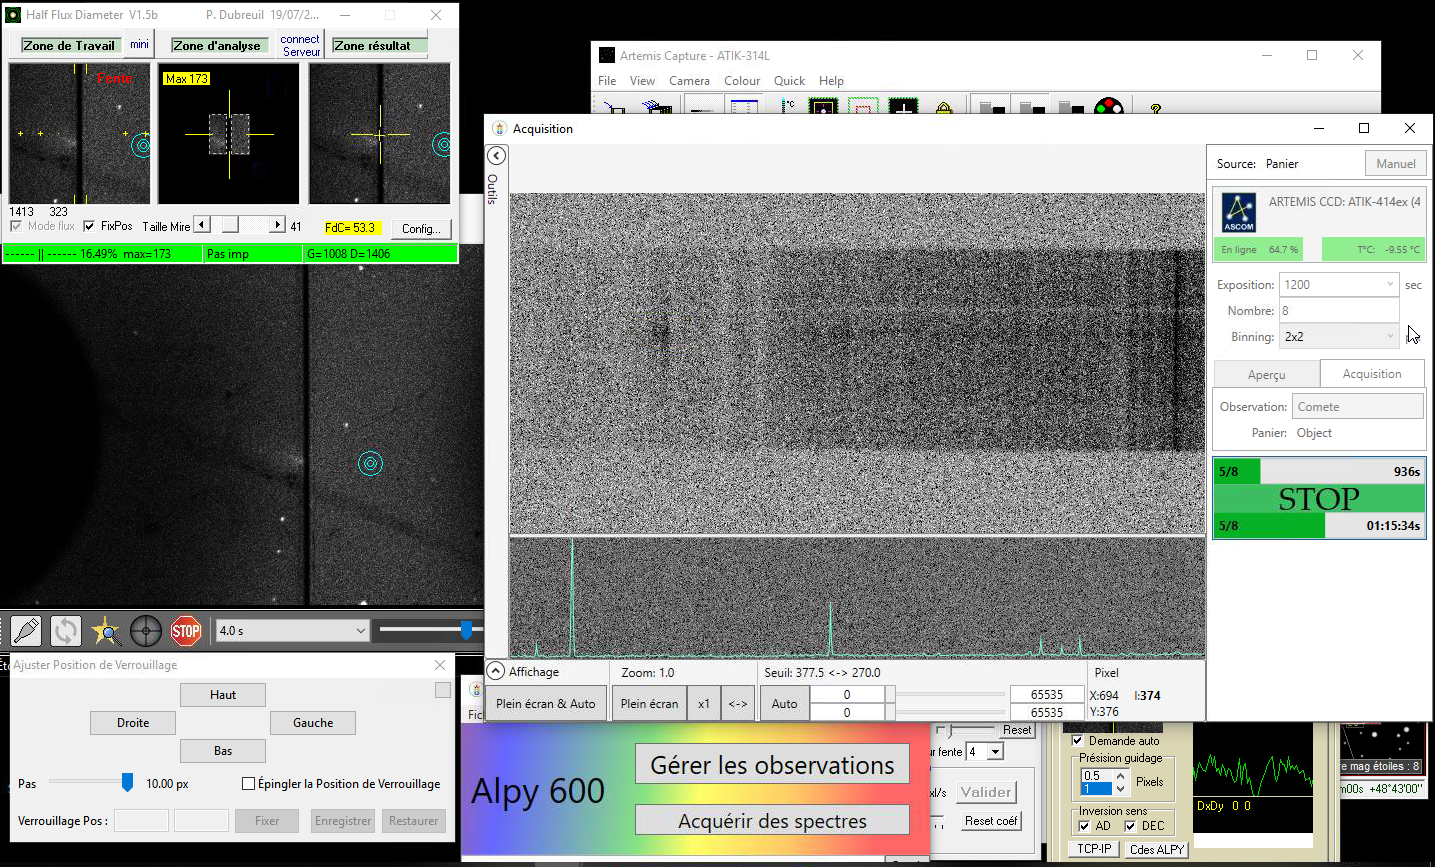Open the Exposition 1200 sec dropdown
The height and width of the screenshot is (867, 1435).
pos(1390,285)
